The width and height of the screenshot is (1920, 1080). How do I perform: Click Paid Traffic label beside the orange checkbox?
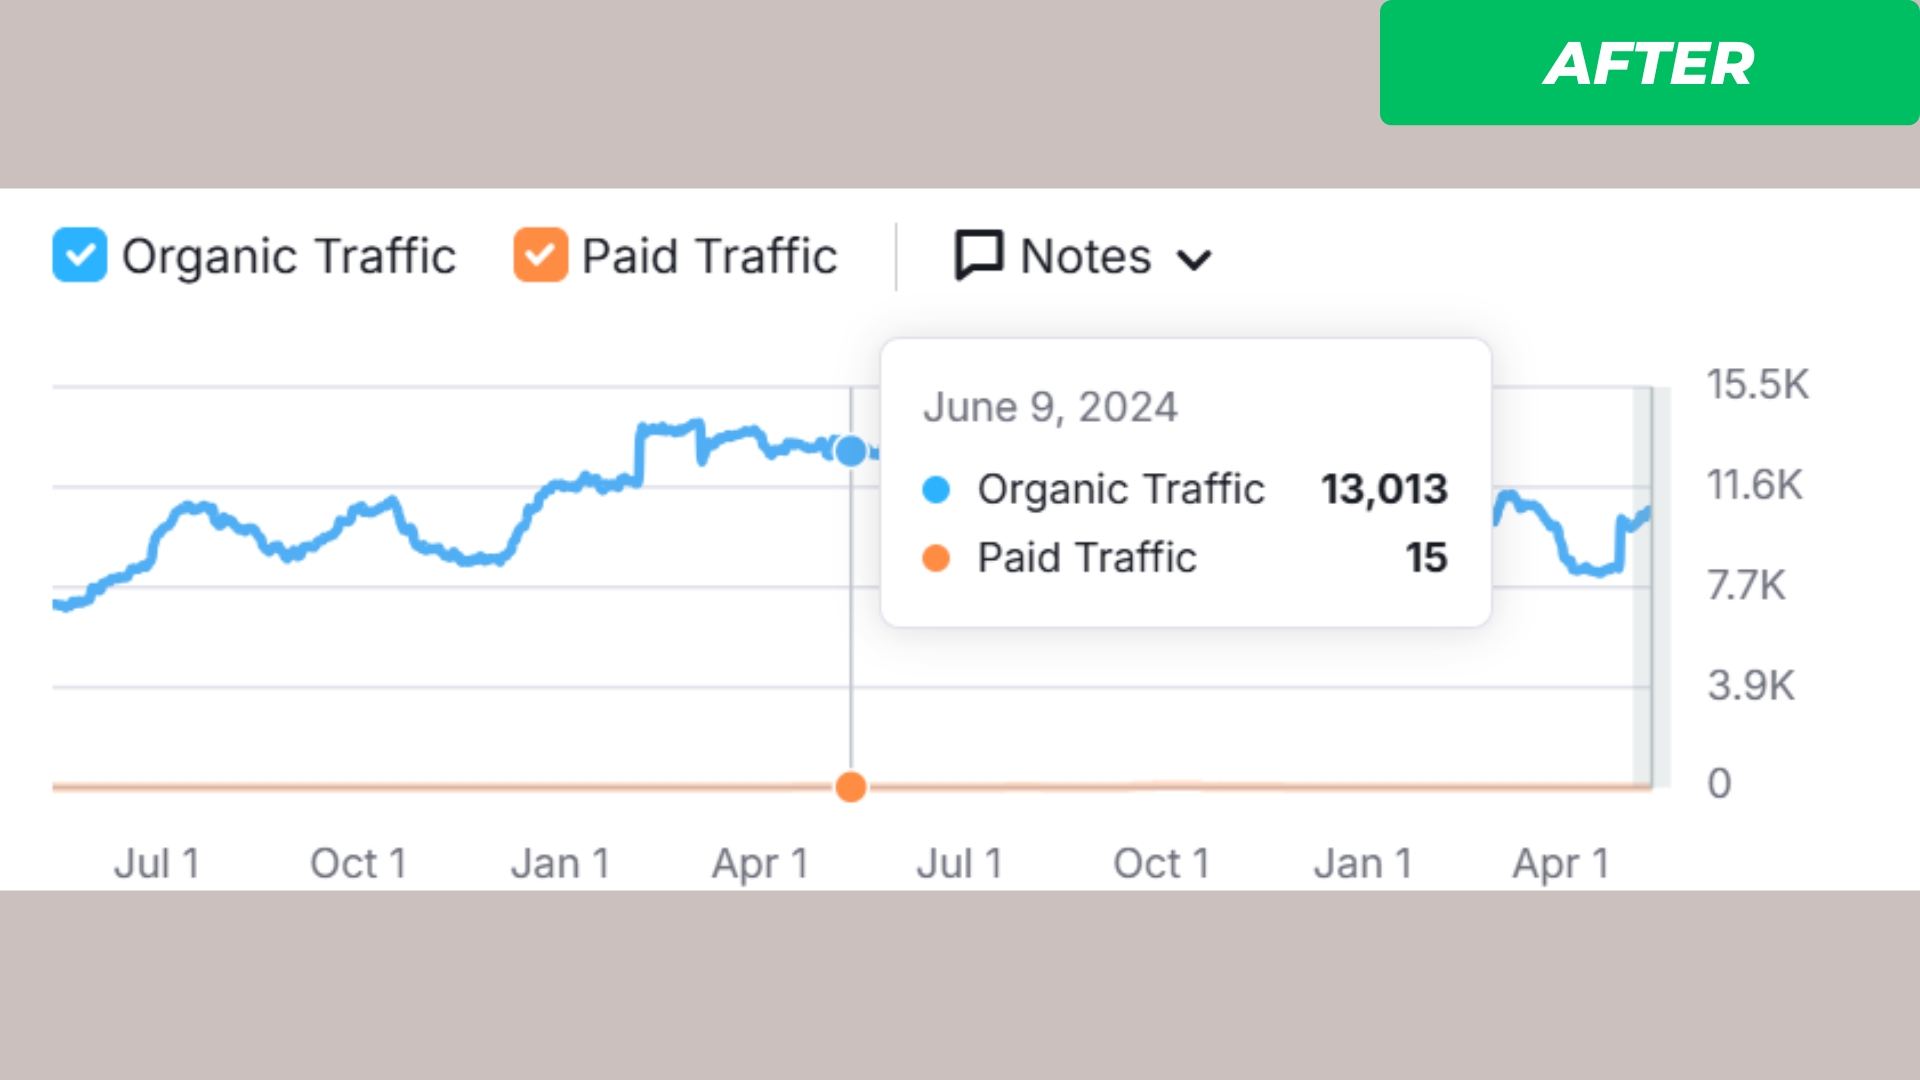[x=709, y=256]
